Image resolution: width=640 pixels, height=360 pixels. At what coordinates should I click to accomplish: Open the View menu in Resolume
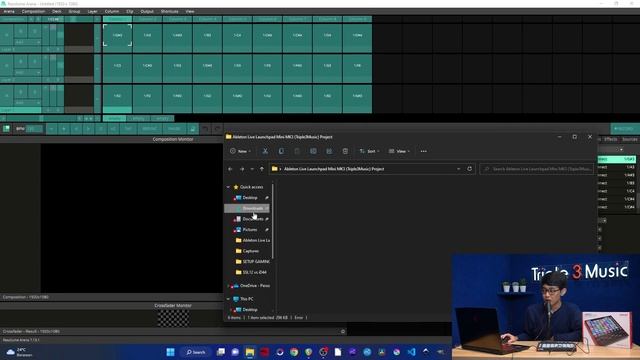190,11
